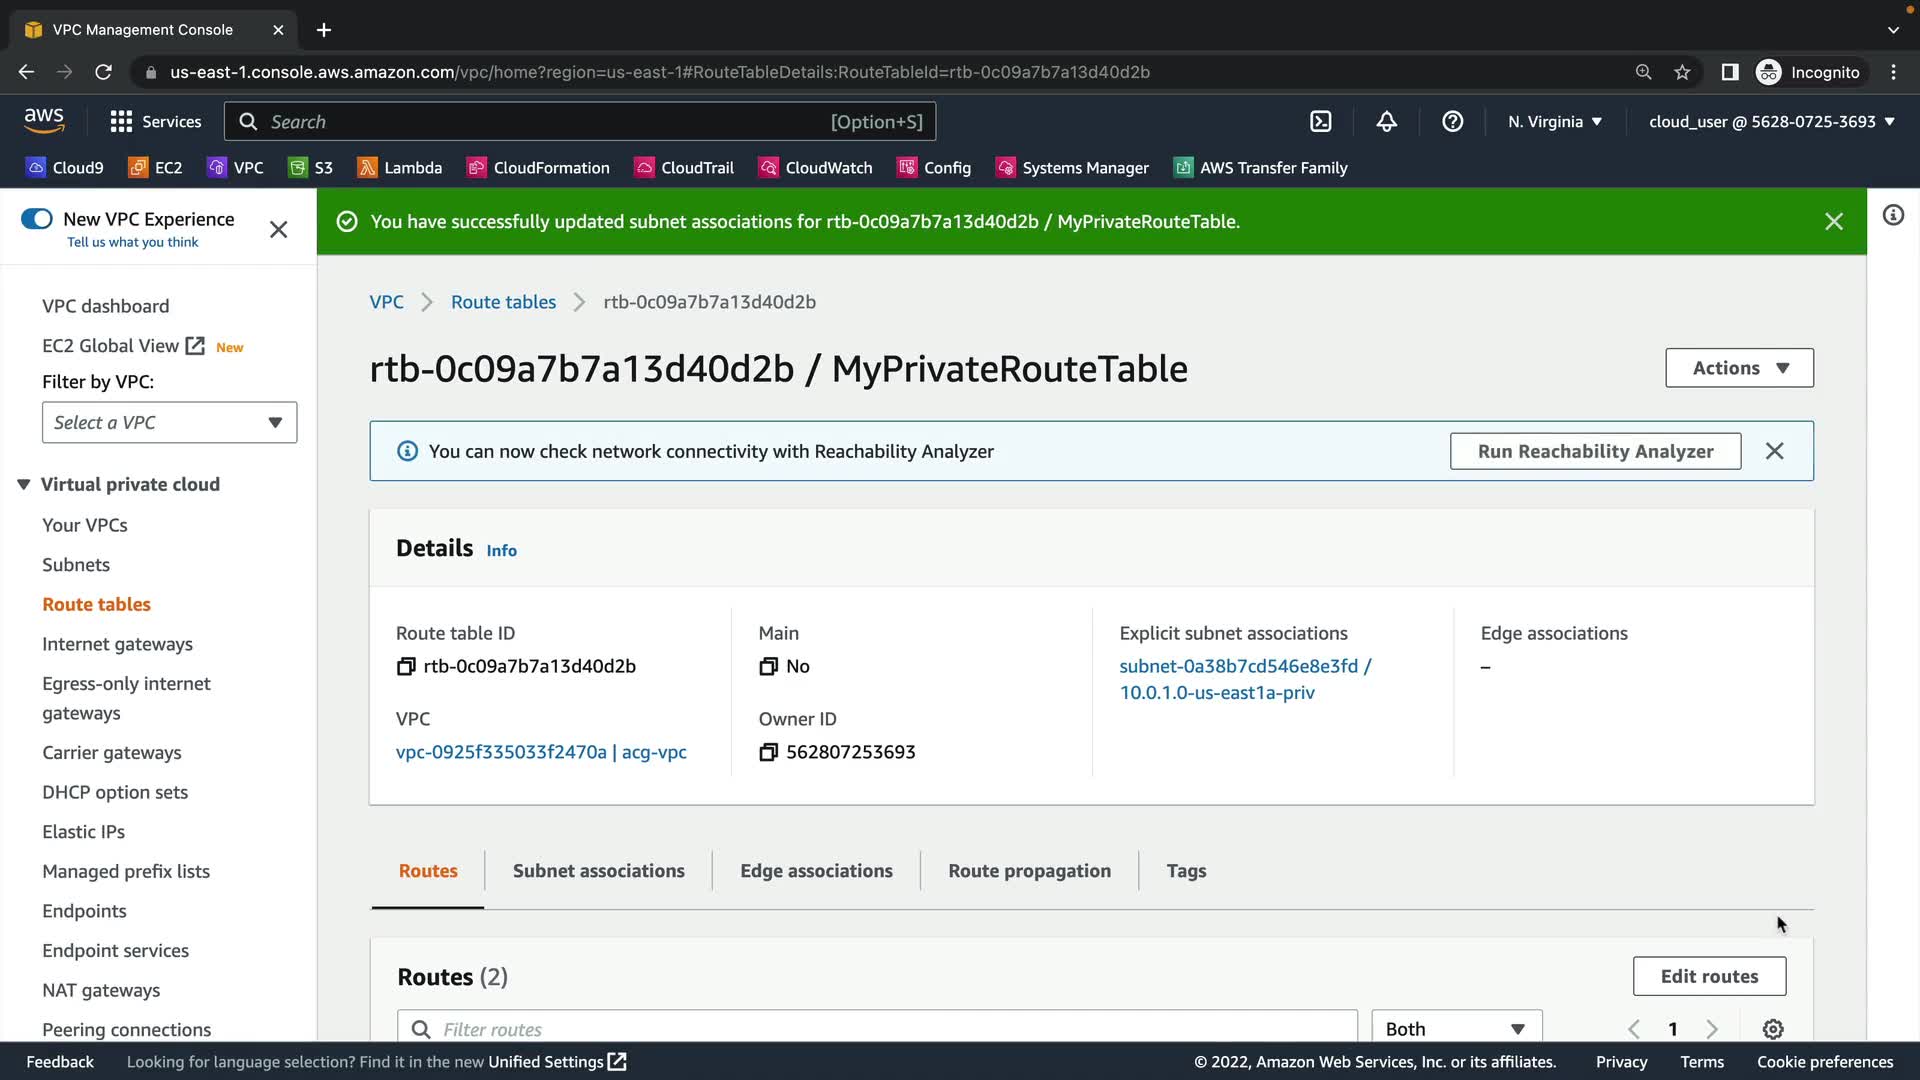The height and width of the screenshot is (1080, 1920).
Task: Copy the Route table ID
Action: [406, 666]
